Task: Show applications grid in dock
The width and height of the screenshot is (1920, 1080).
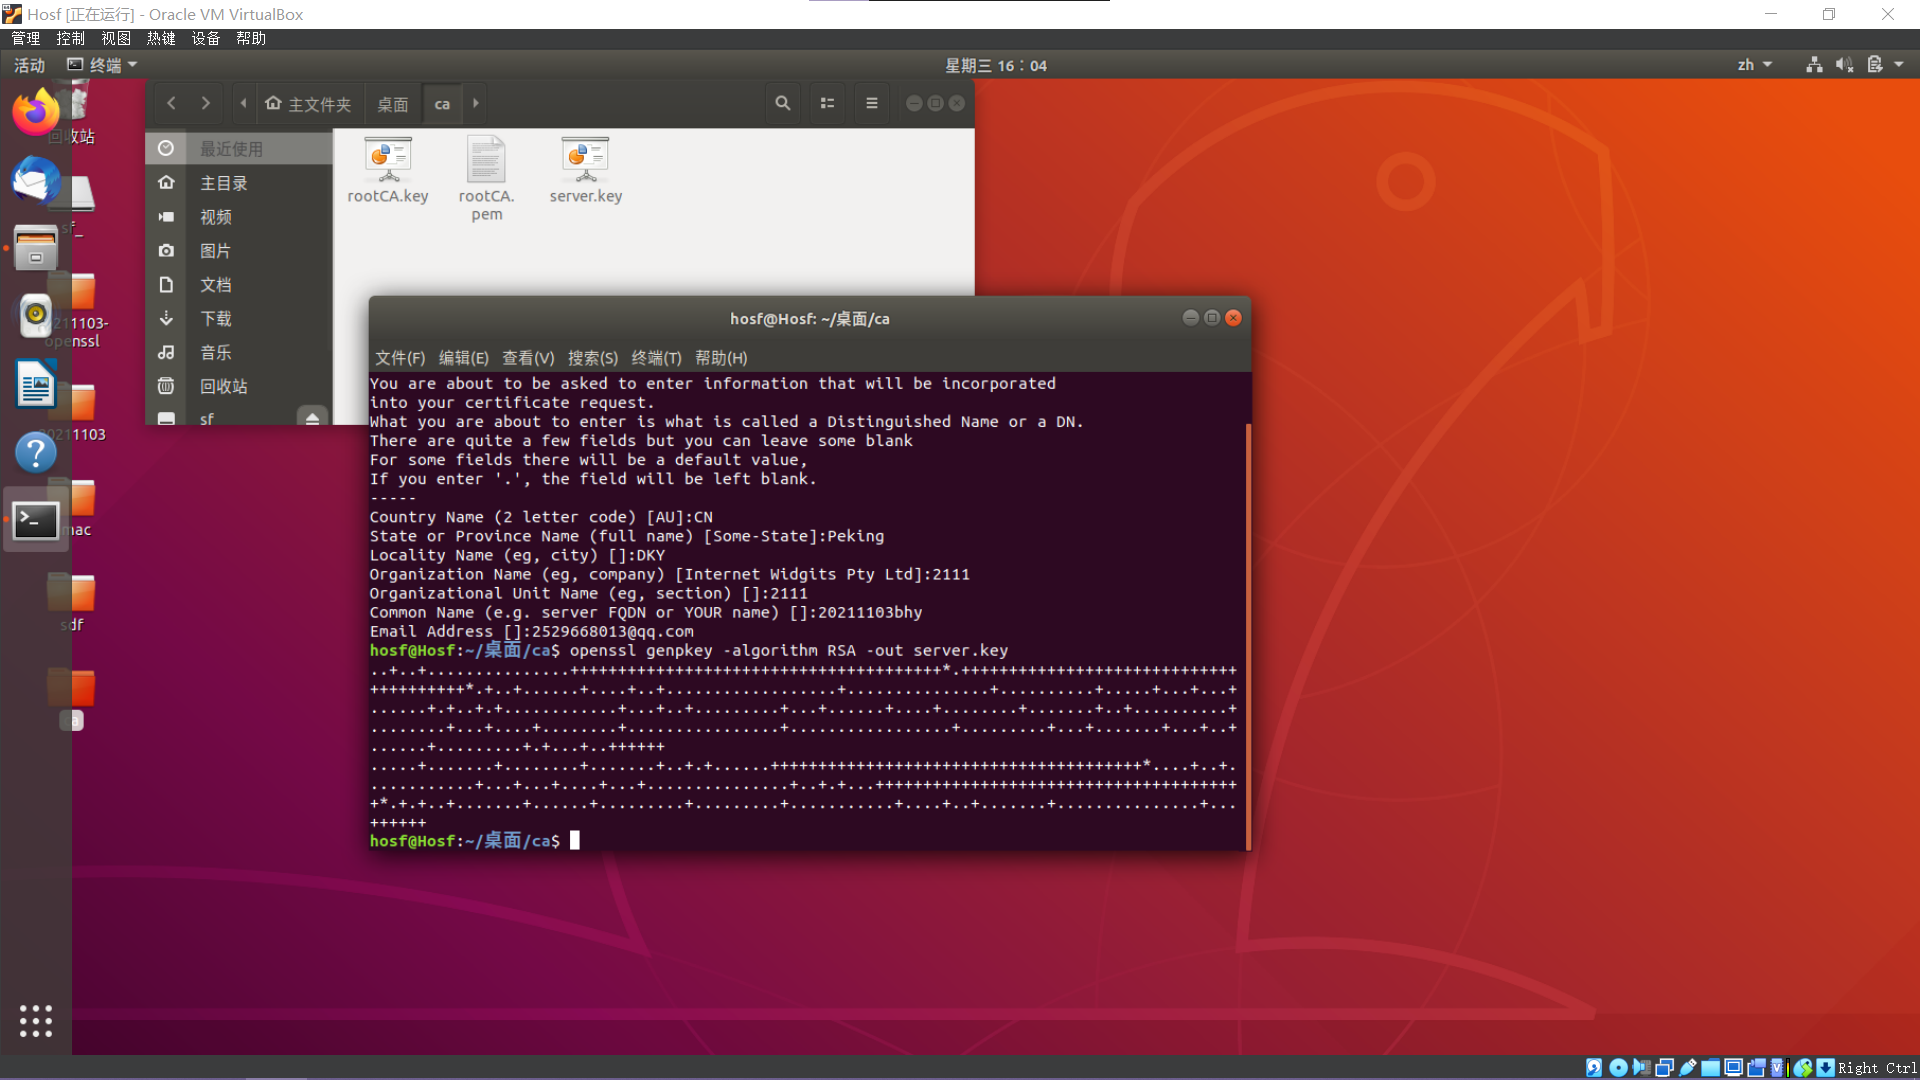Action: point(36,1020)
